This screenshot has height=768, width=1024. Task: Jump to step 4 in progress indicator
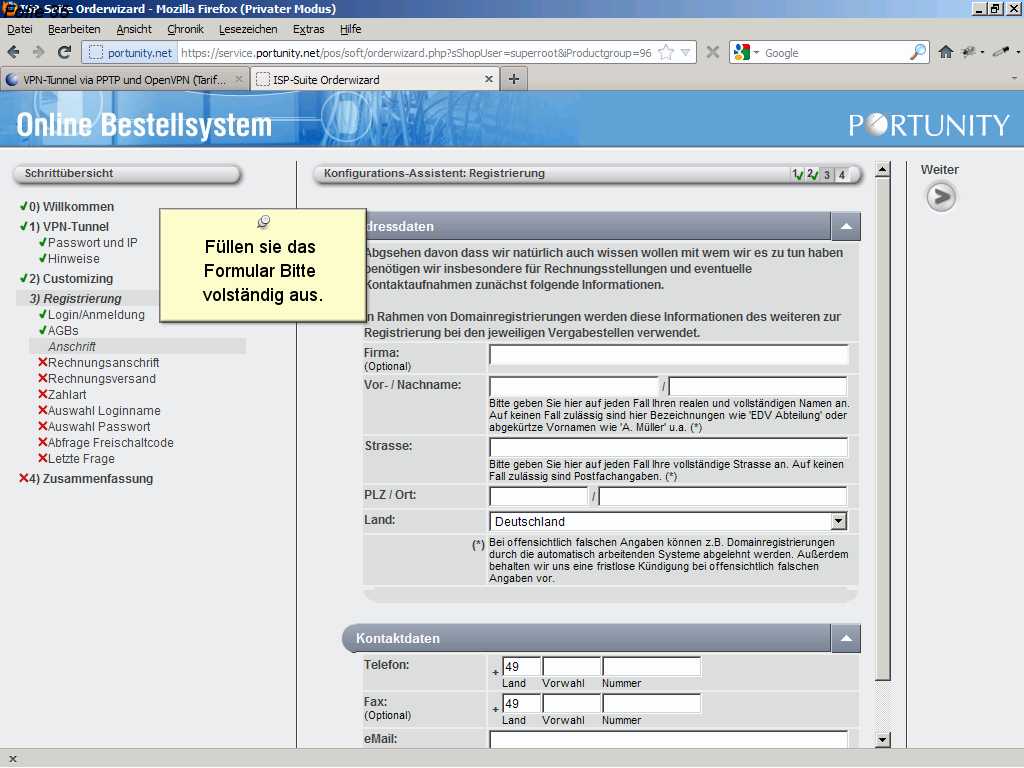coord(842,175)
